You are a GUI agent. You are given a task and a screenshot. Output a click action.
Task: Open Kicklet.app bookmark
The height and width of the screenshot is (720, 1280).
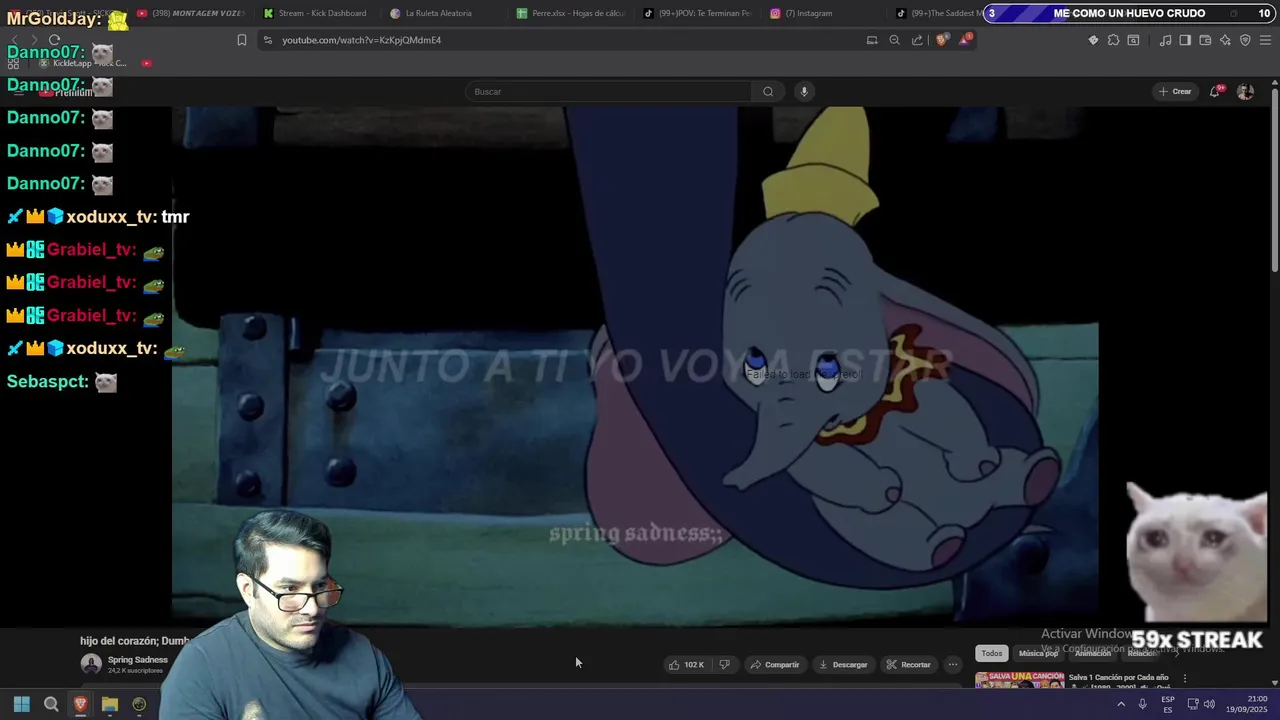[x=82, y=63]
